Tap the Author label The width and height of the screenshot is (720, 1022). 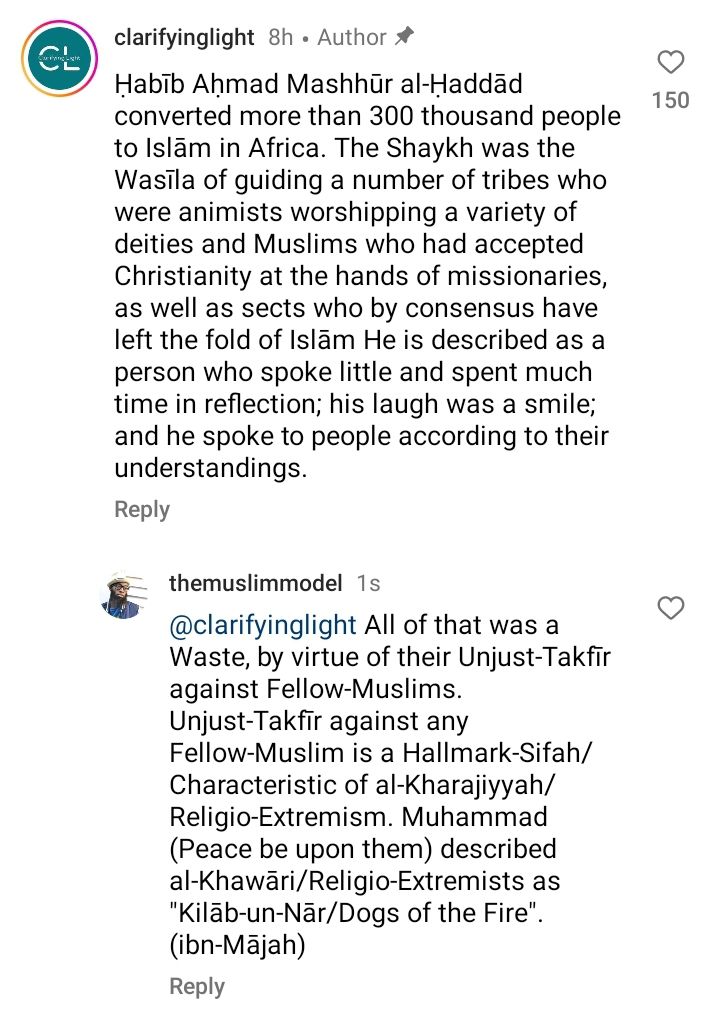351,38
